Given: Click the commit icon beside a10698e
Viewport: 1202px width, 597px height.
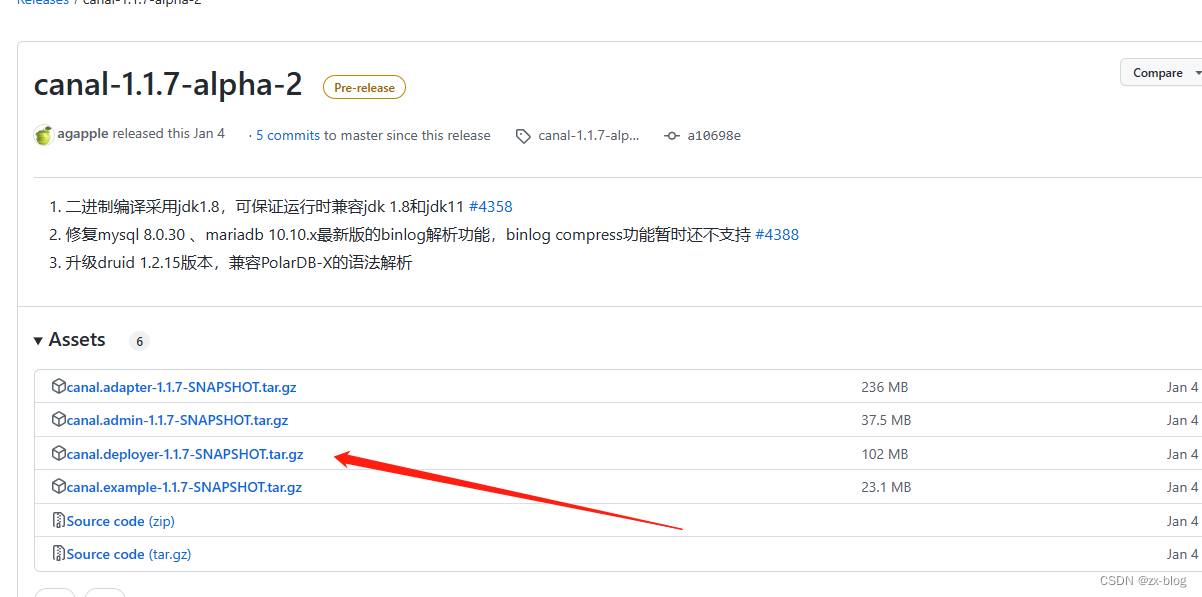Looking at the screenshot, I should (672, 136).
